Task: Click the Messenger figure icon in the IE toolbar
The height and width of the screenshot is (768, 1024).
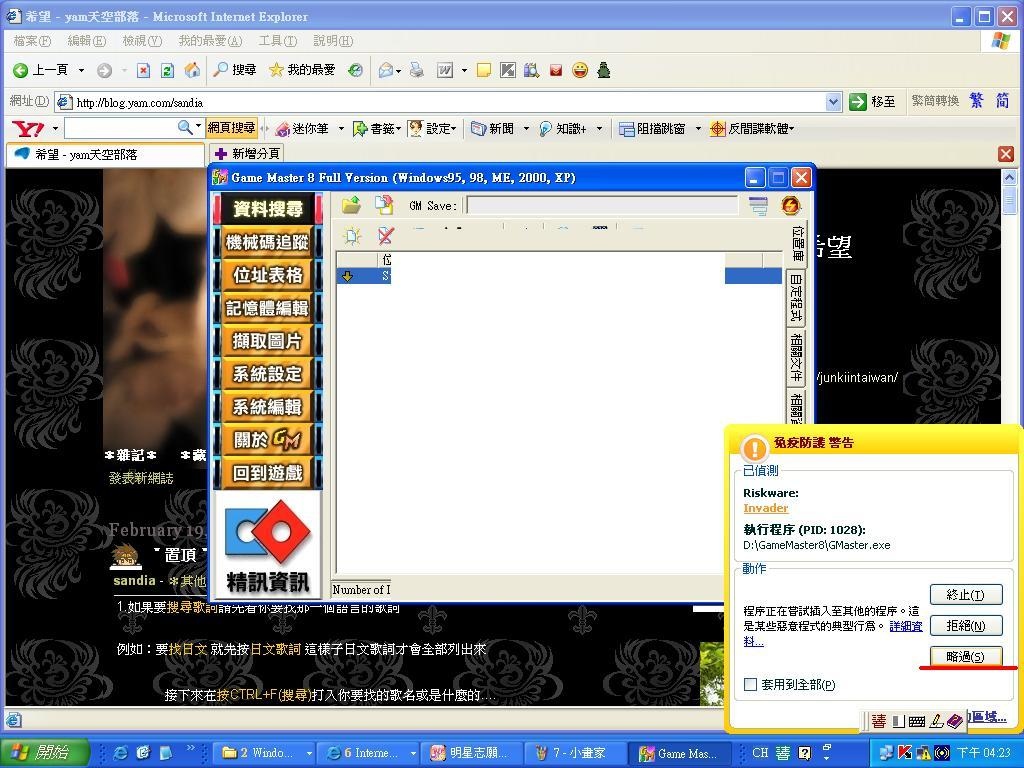Action: tap(603, 70)
